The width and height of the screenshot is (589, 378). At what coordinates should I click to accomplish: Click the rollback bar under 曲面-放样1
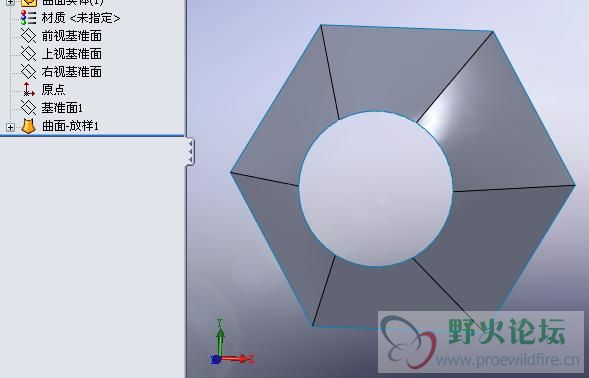click(x=92, y=135)
